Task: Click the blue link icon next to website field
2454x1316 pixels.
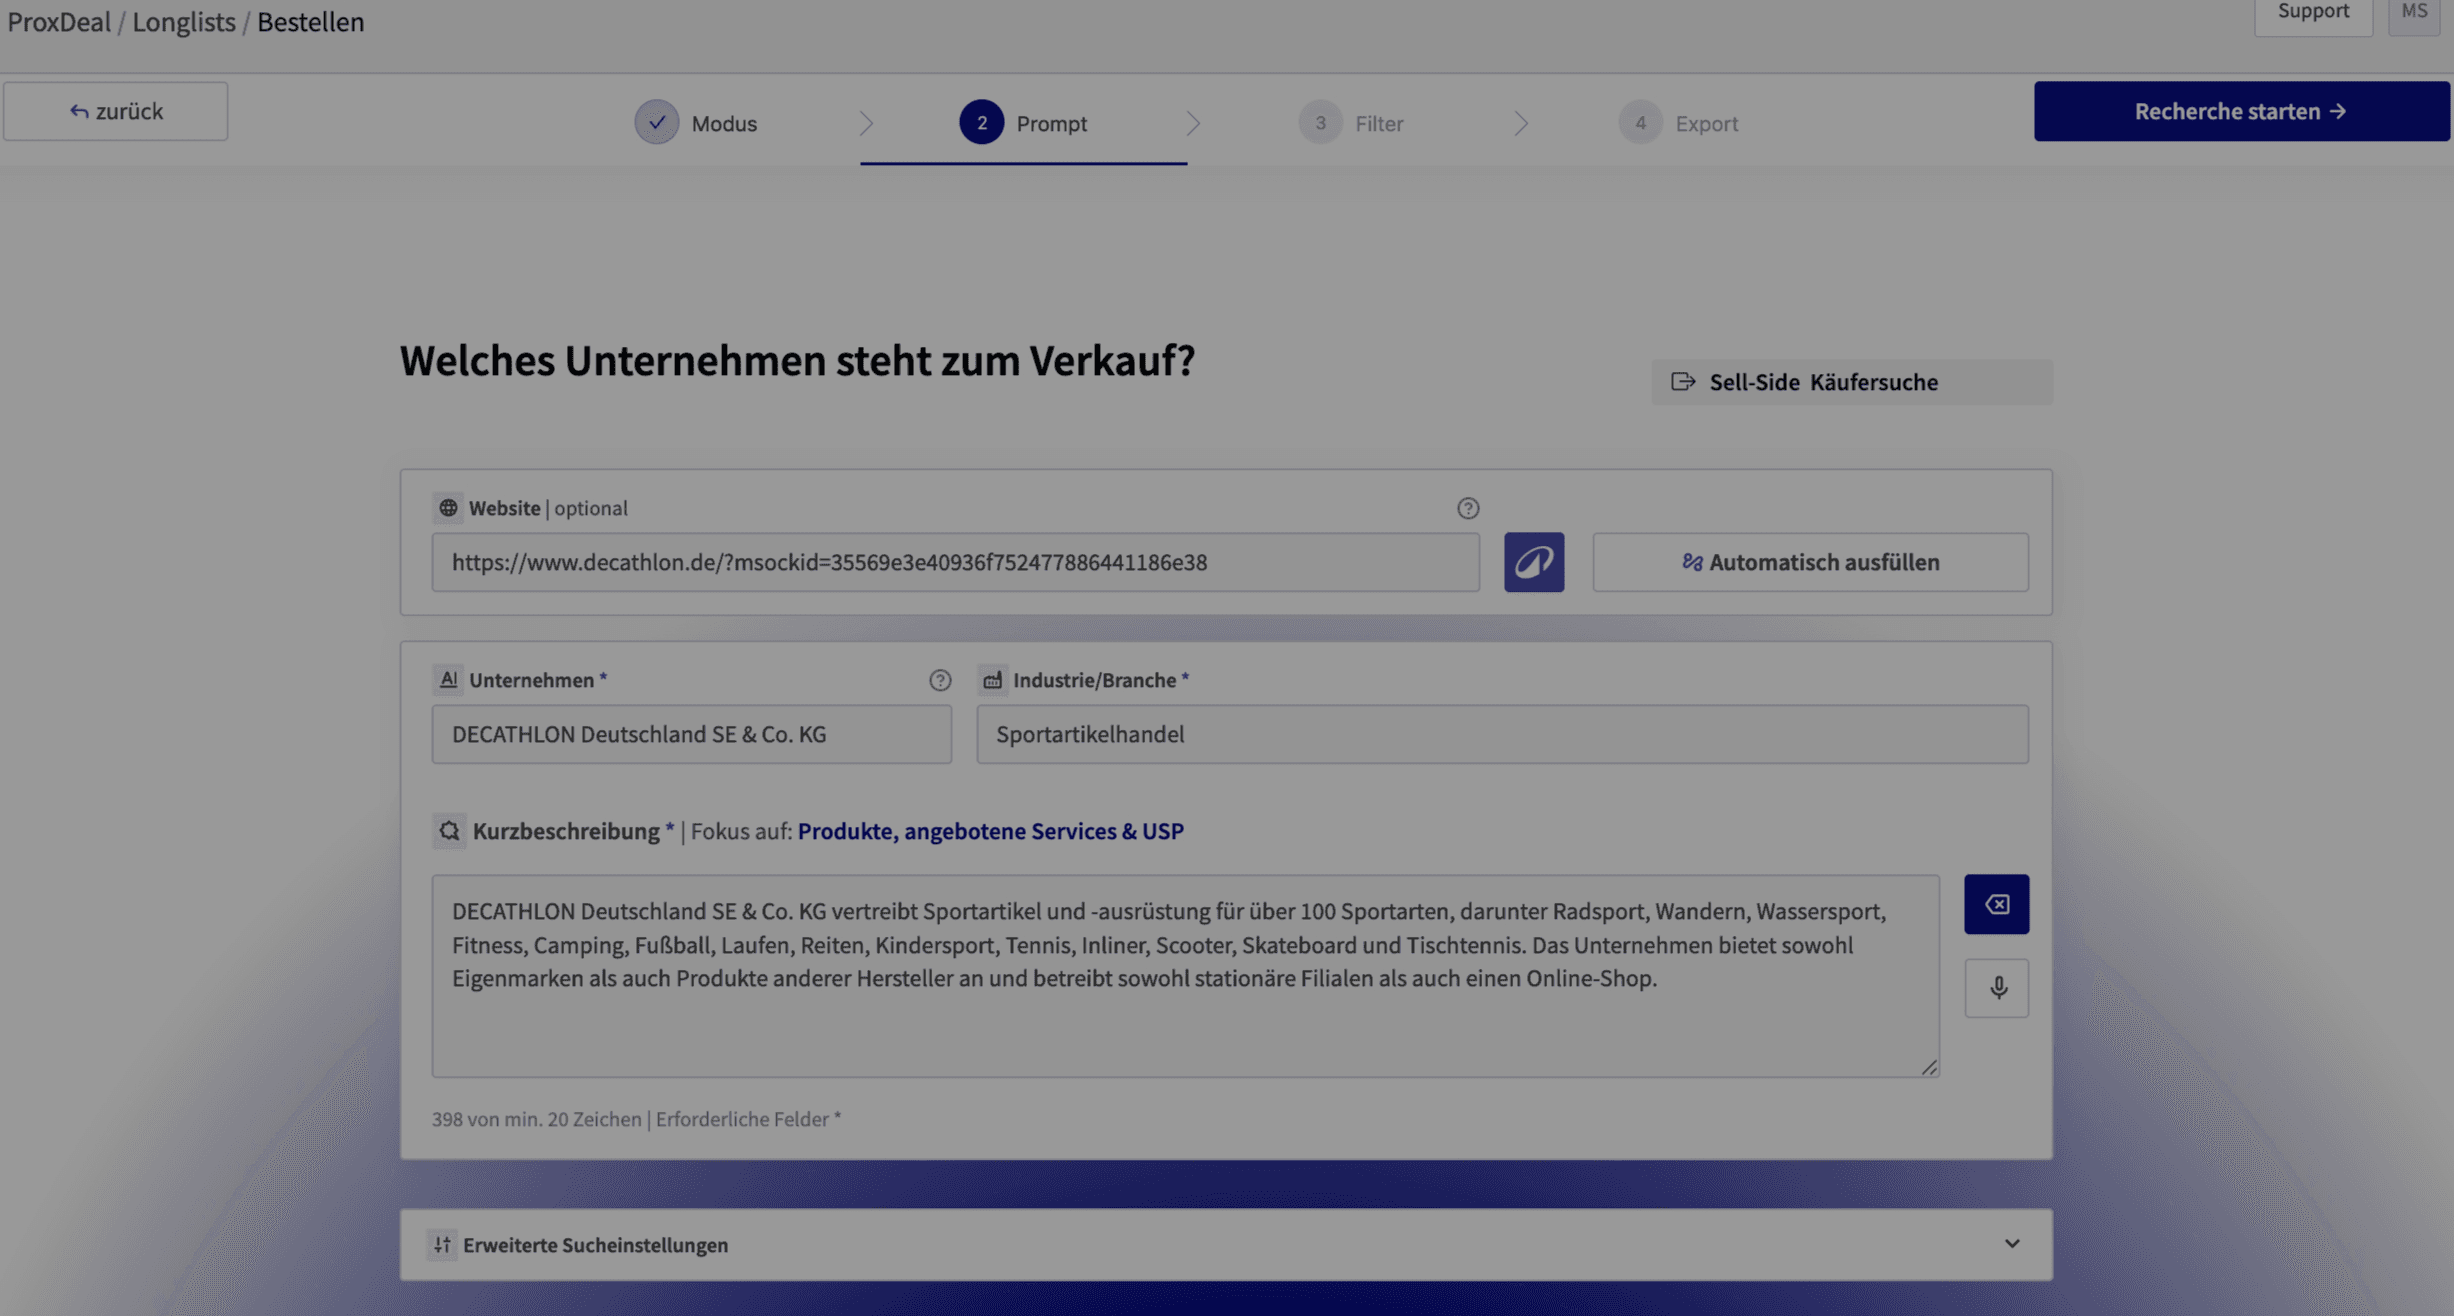Action: (x=1533, y=562)
